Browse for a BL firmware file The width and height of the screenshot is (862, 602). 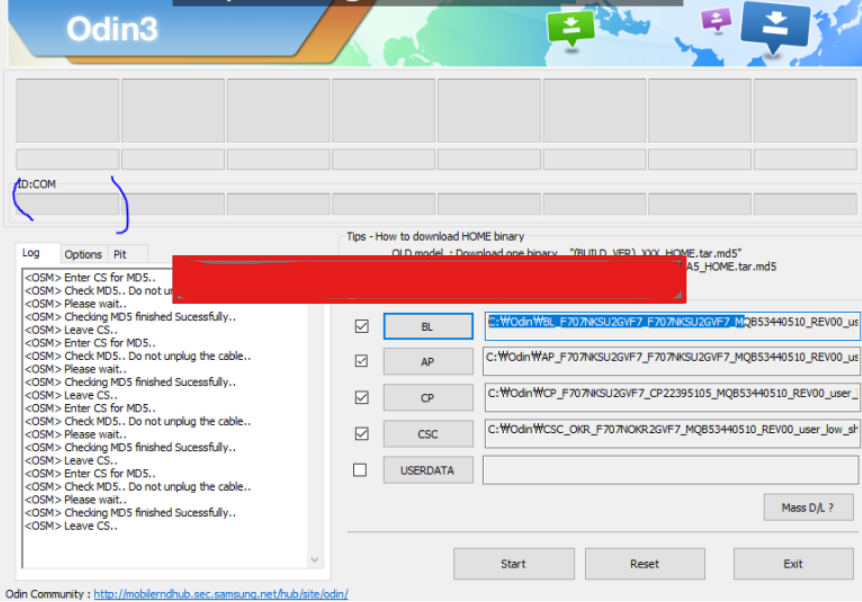tap(428, 327)
